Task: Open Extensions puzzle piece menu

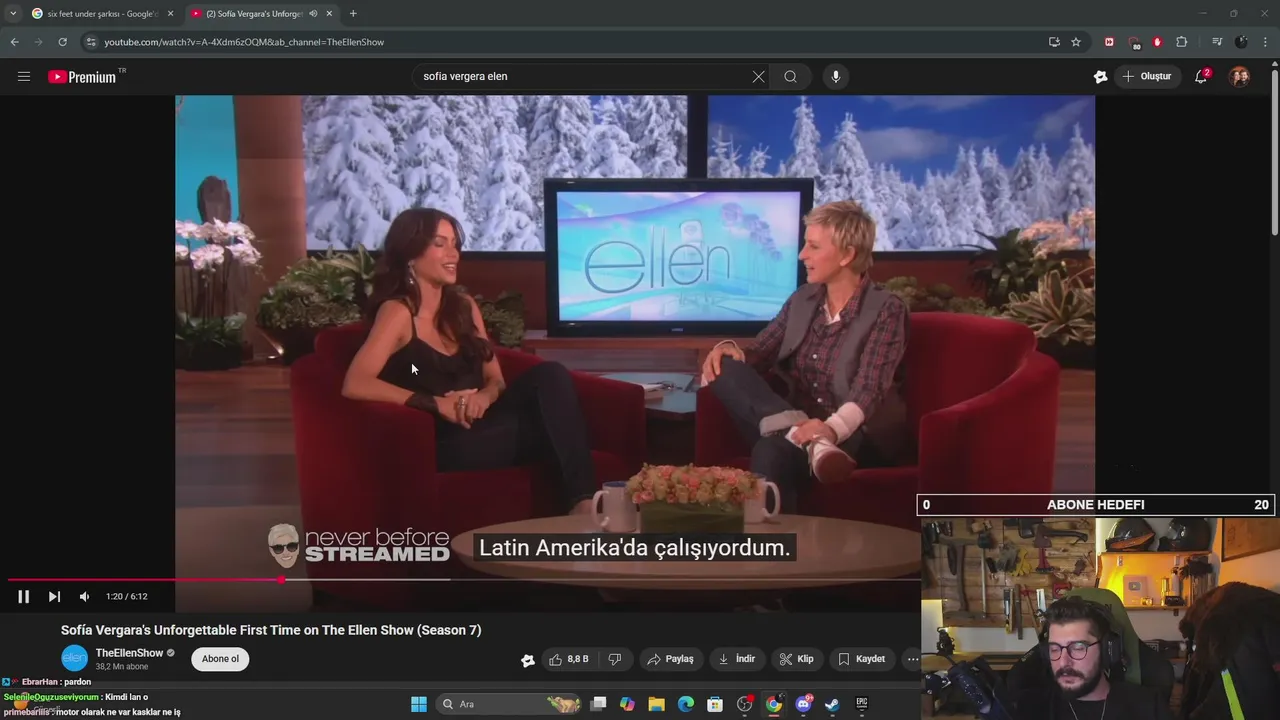Action: click(1182, 42)
